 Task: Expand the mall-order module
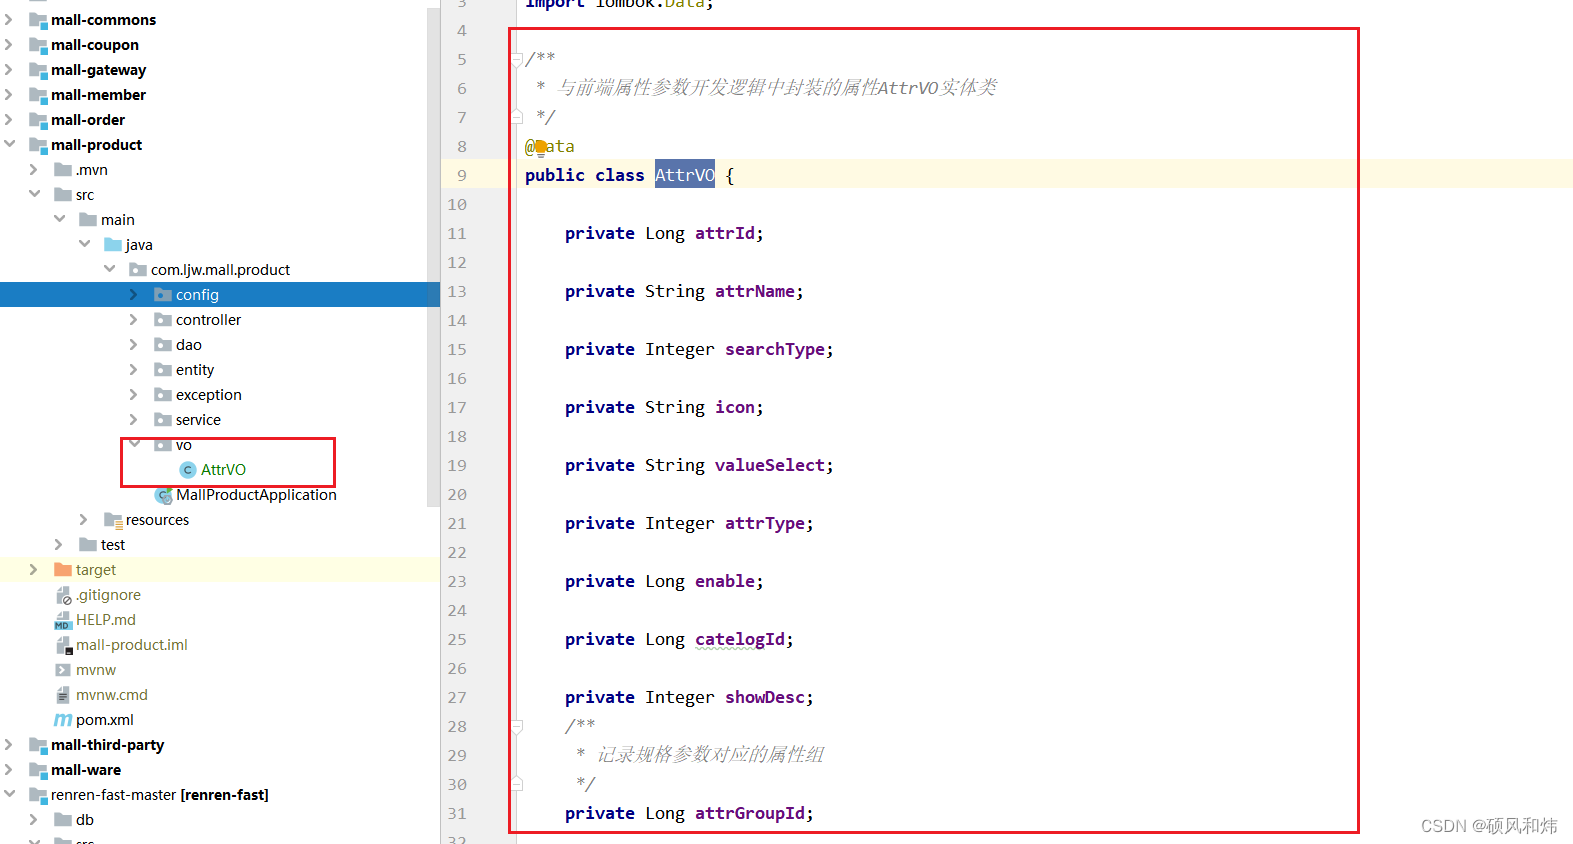(9, 119)
